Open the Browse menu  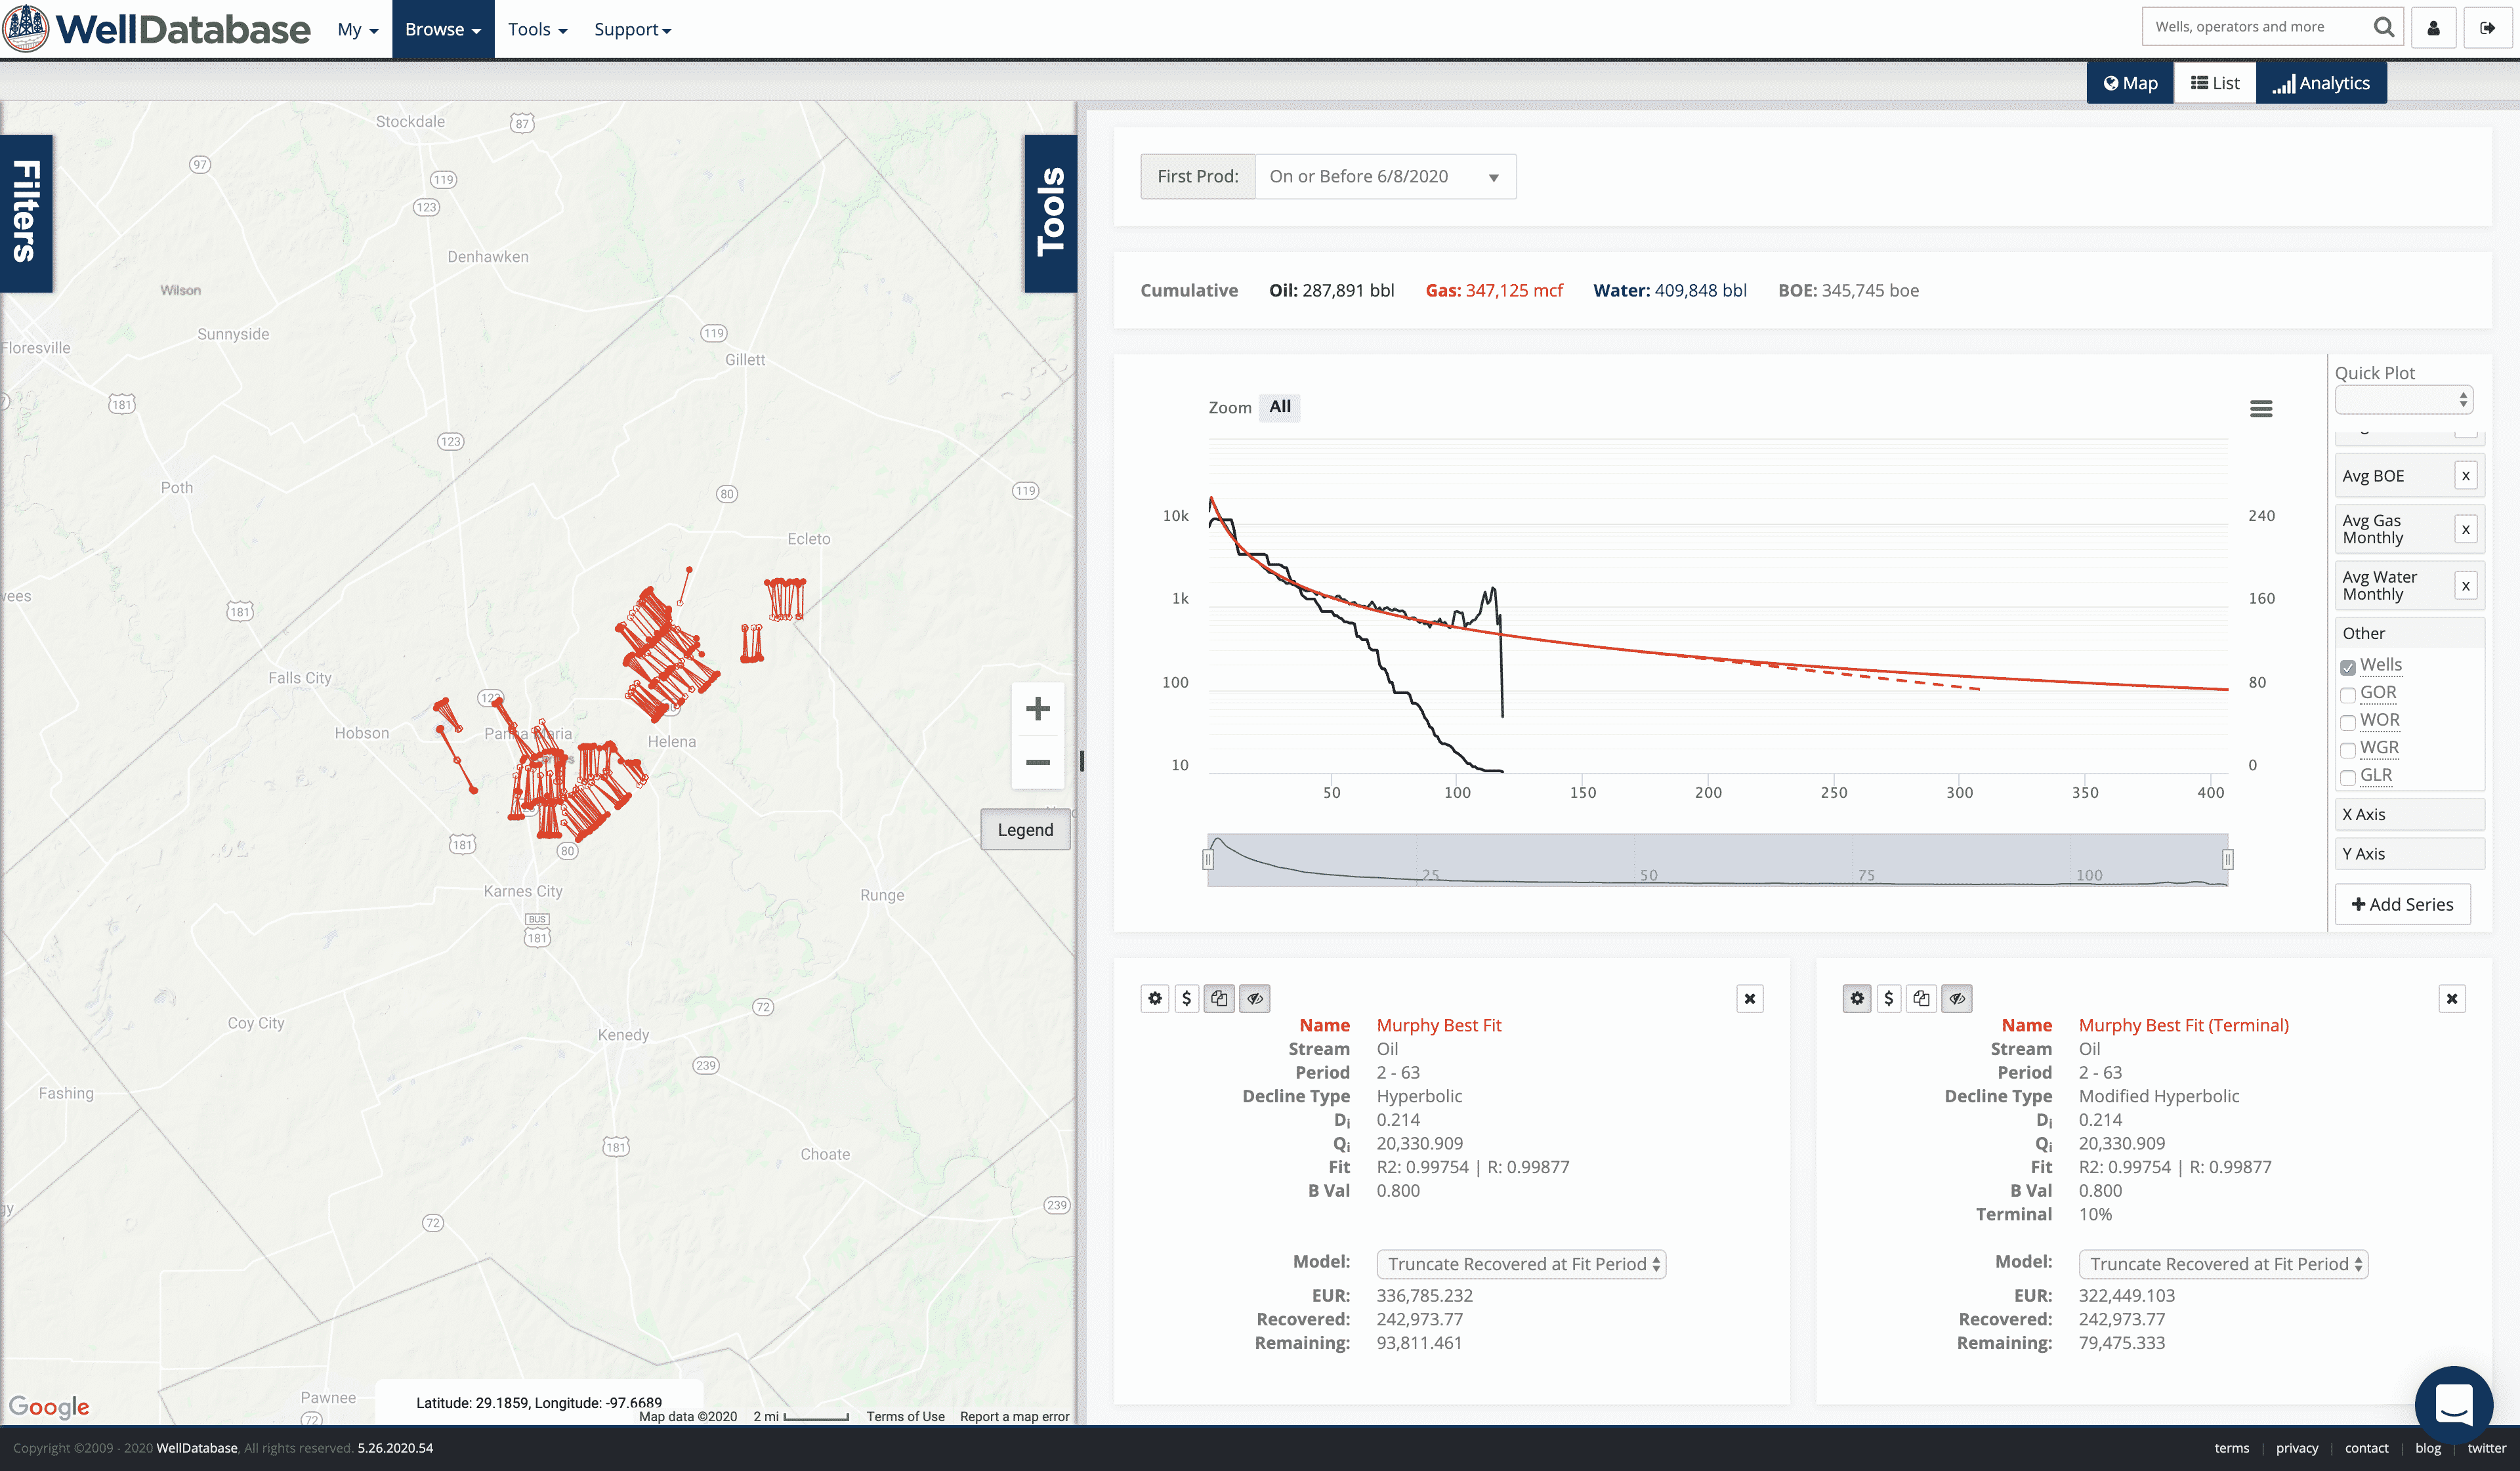443,29
